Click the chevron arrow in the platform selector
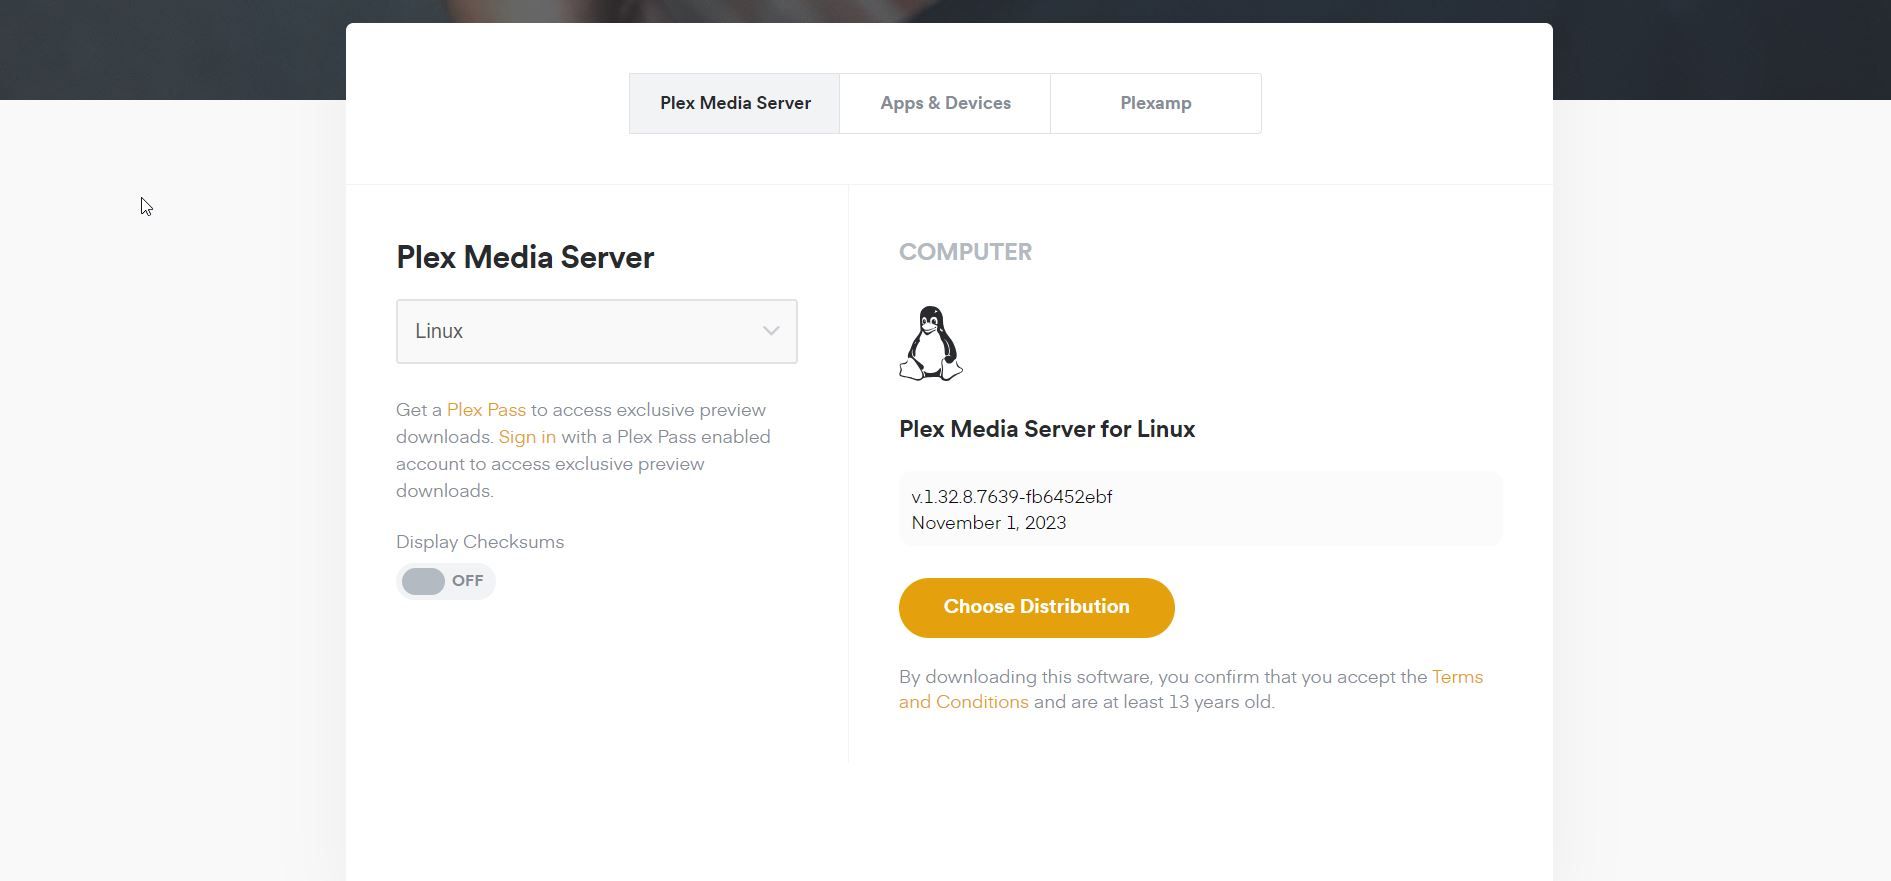Image resolution: width=1891 pixels, height=881 pixels. (770, 331)
